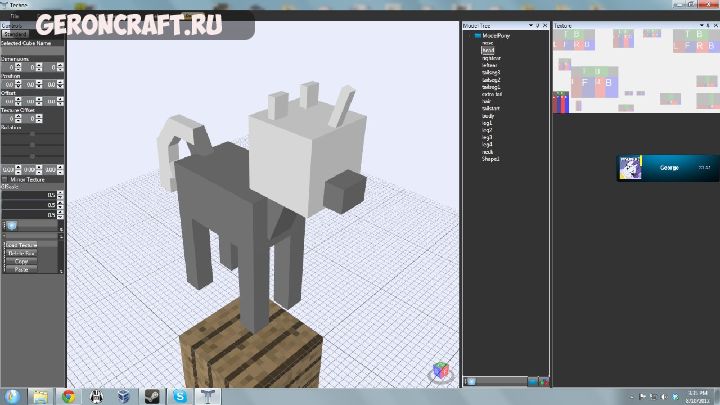Increase the third Dimensions value
The height and width of the screenshot is (405, 720).
(x=60, y=65)
